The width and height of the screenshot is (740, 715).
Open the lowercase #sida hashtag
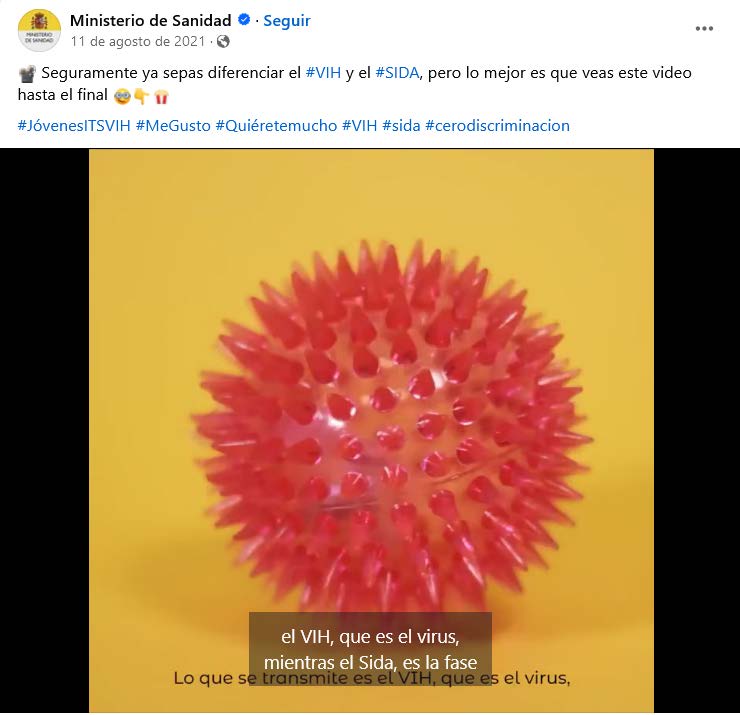(x=401, y=126)
